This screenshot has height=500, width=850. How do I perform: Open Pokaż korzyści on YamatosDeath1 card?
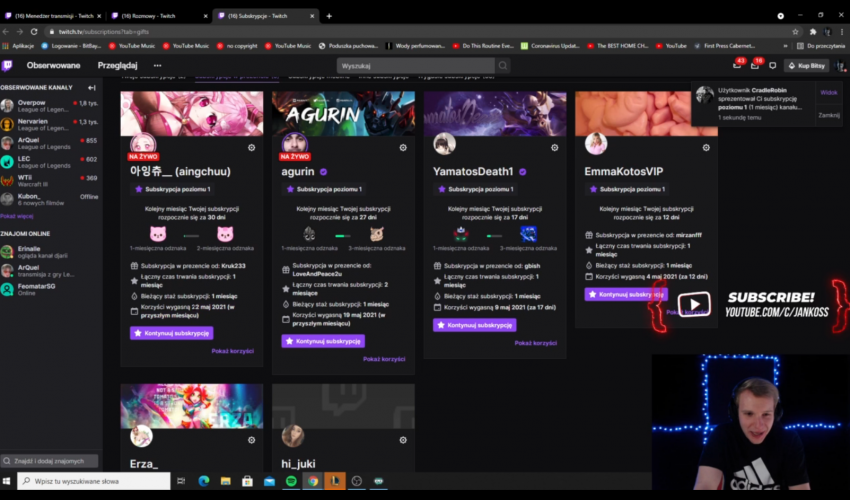pos(536,343)
